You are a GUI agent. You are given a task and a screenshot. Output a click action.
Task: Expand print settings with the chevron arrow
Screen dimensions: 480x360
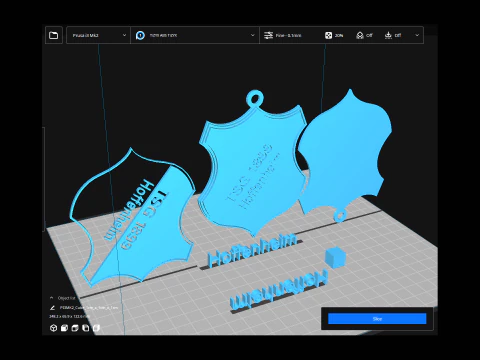[417, 35]
